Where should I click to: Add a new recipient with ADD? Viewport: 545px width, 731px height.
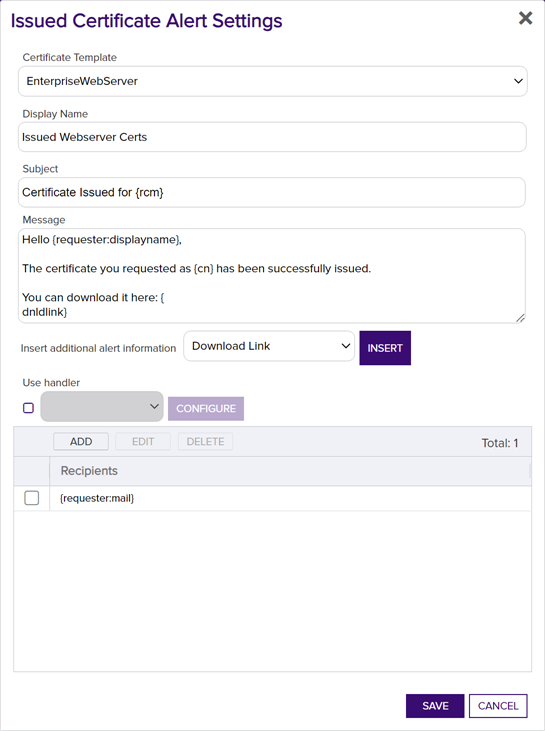(x=81, y=441)
